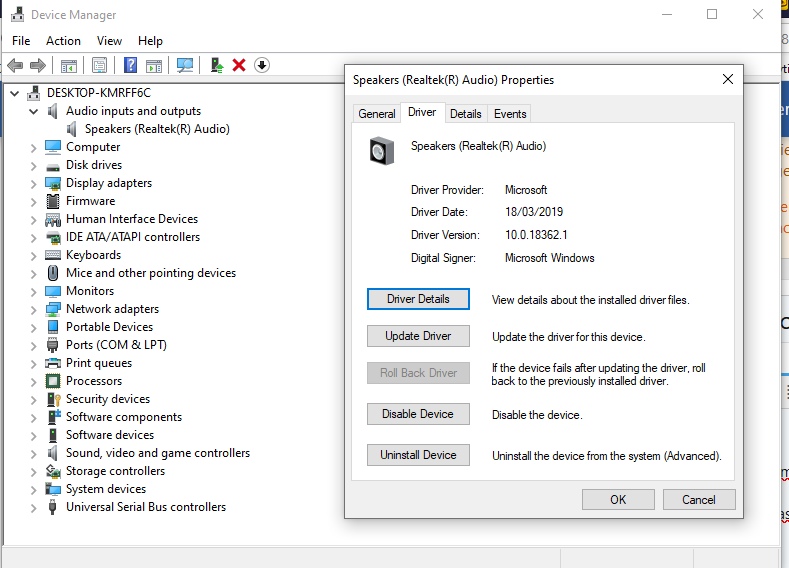
Task: Close the Speakers Properties dialog
Action: 728,79
